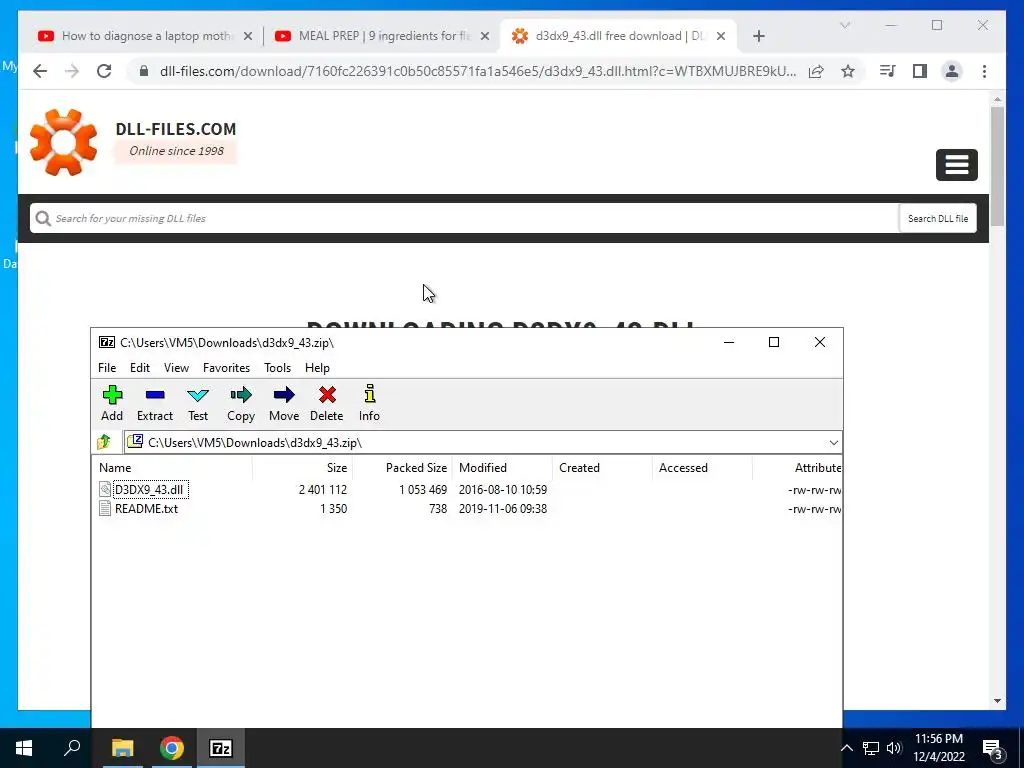Open the DLL-FILES.COM hamburger menu

[956, 165]
